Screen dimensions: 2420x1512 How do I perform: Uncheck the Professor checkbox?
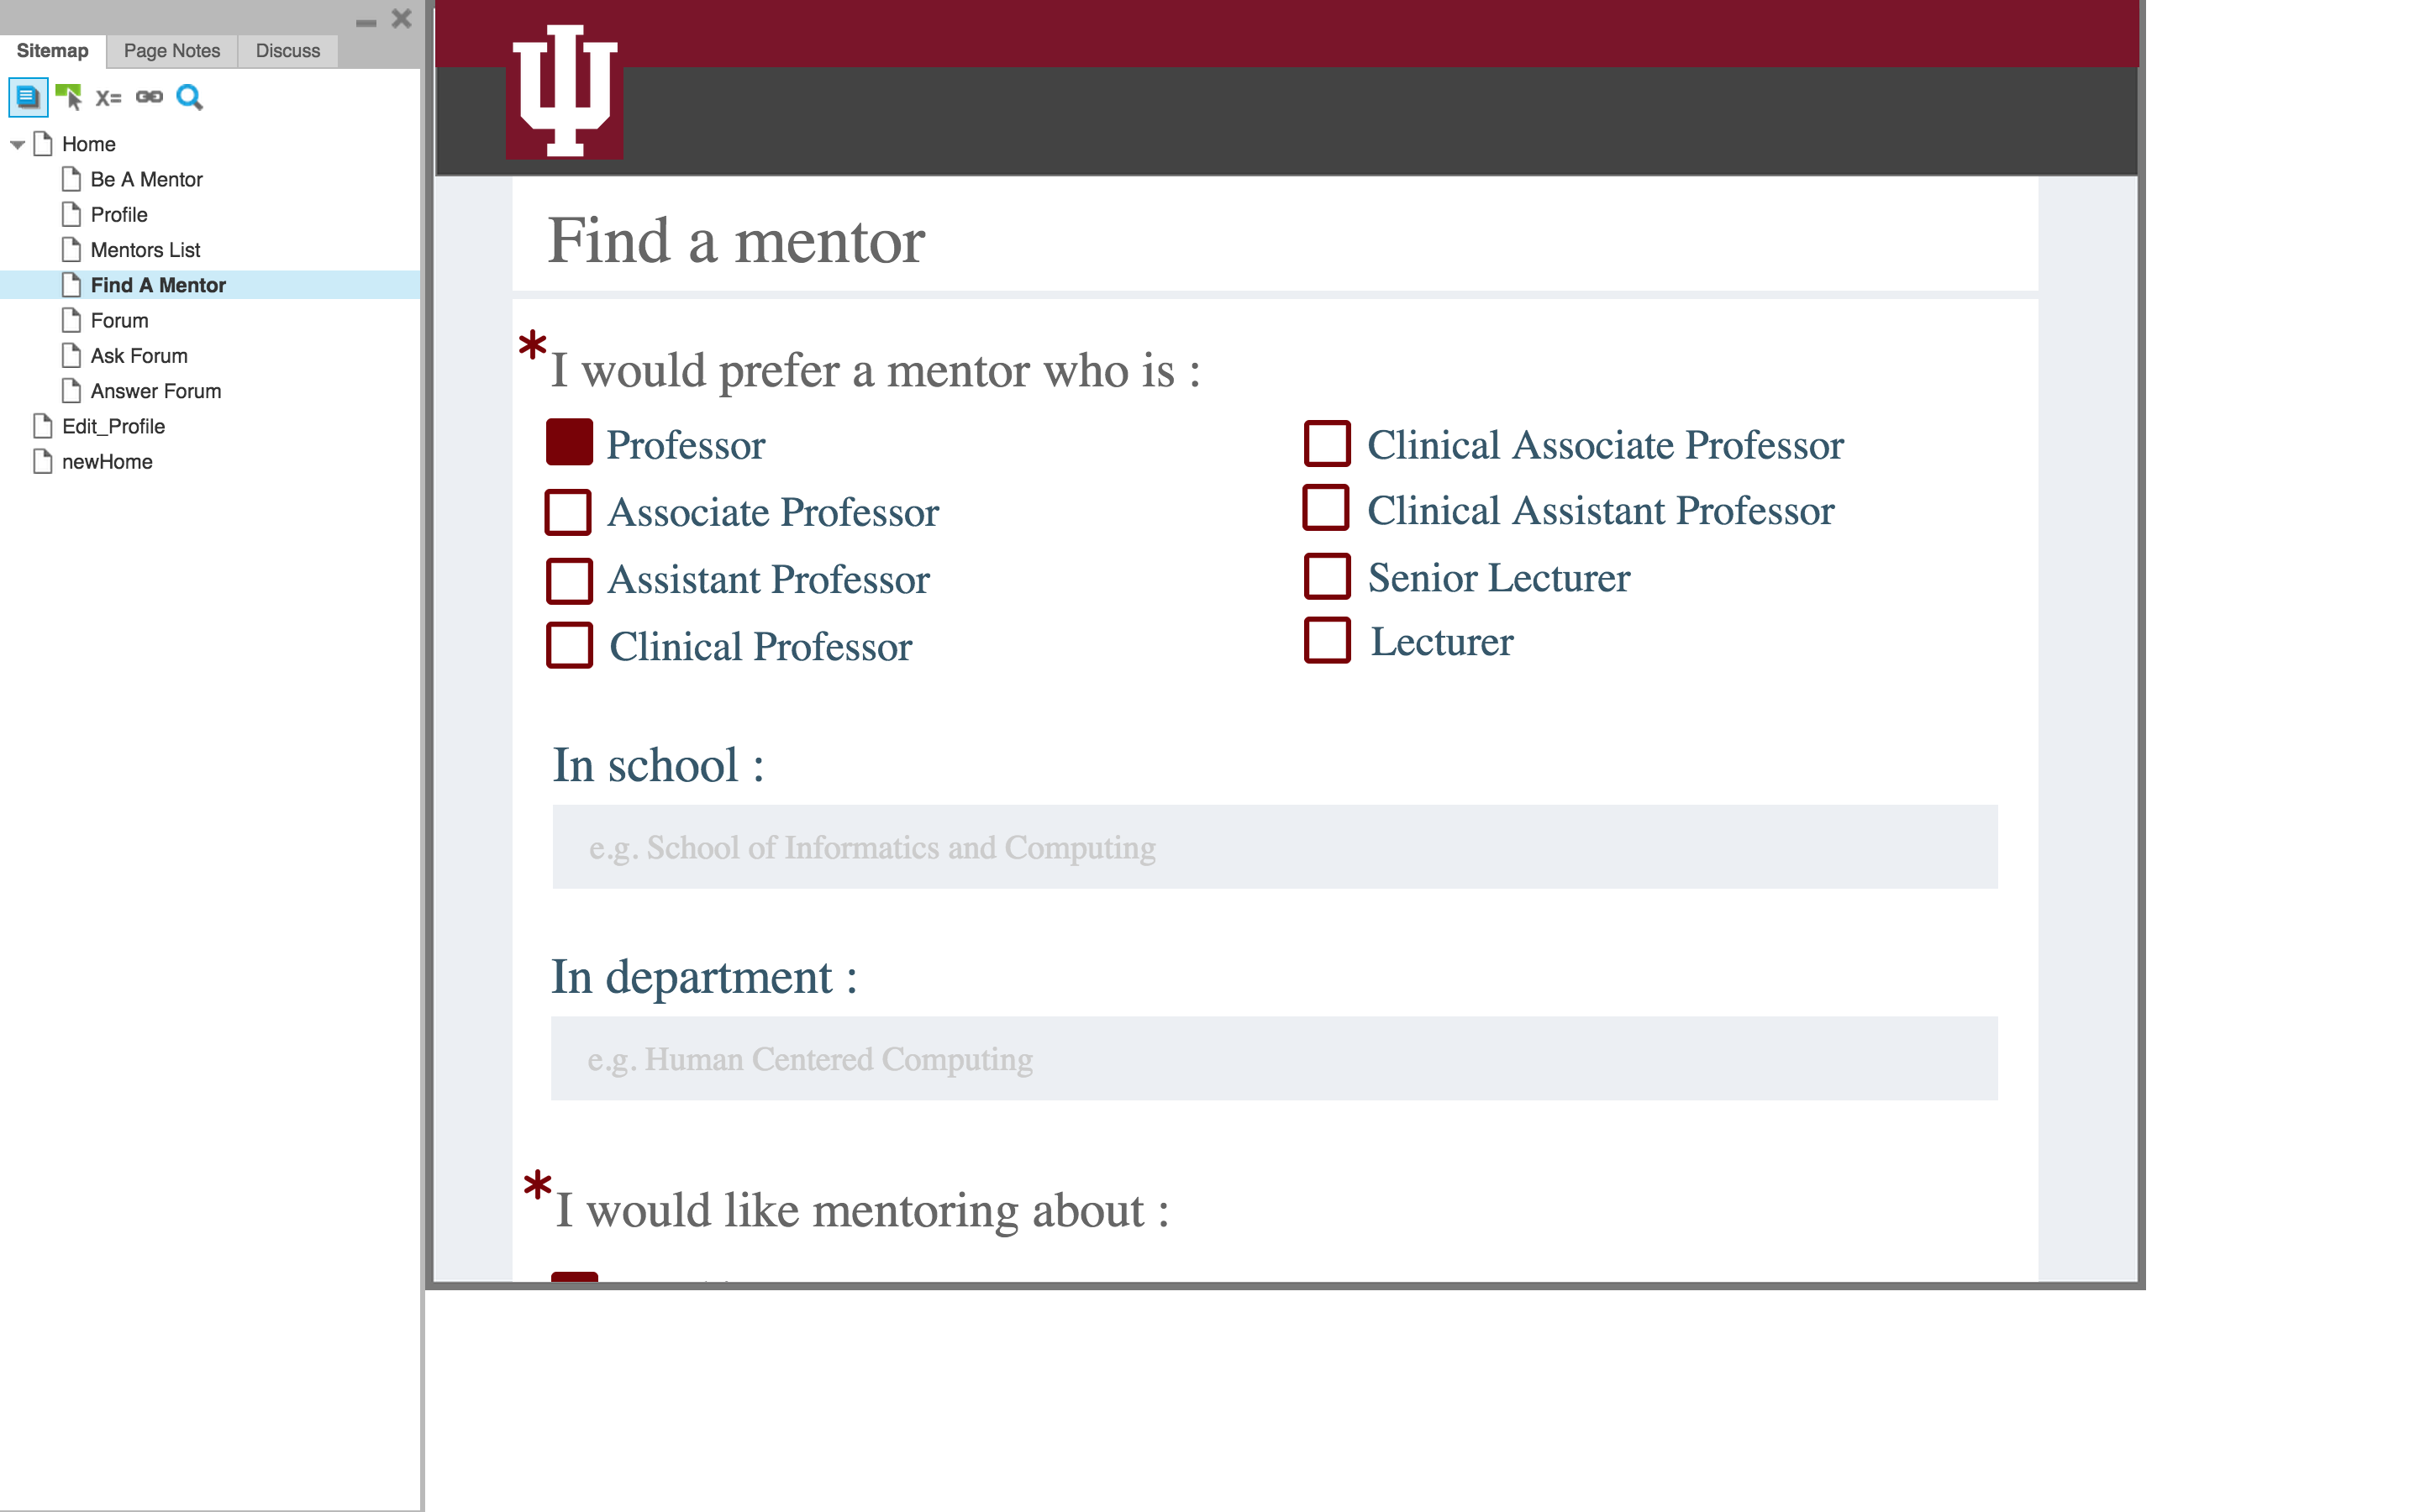569,443
